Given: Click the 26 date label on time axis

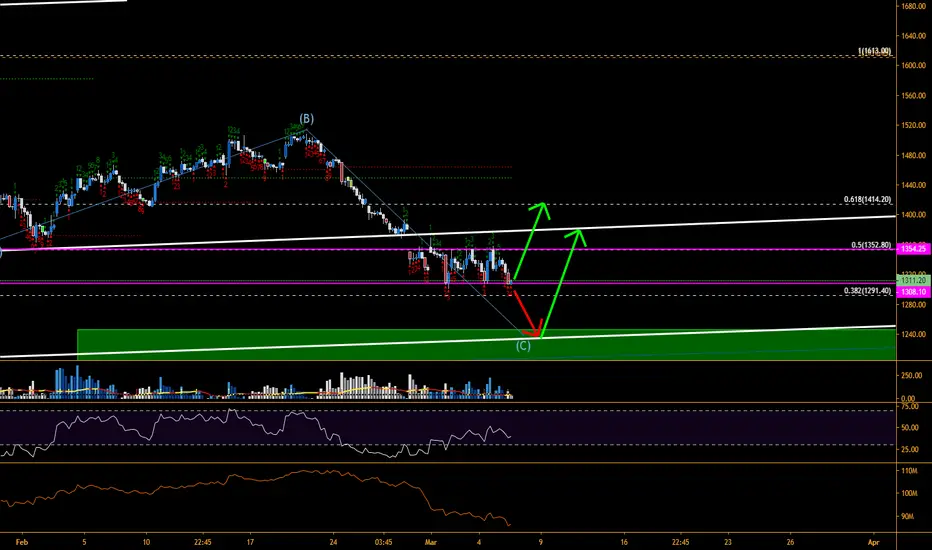Looking at the screenshot, I should coord(791,542).
